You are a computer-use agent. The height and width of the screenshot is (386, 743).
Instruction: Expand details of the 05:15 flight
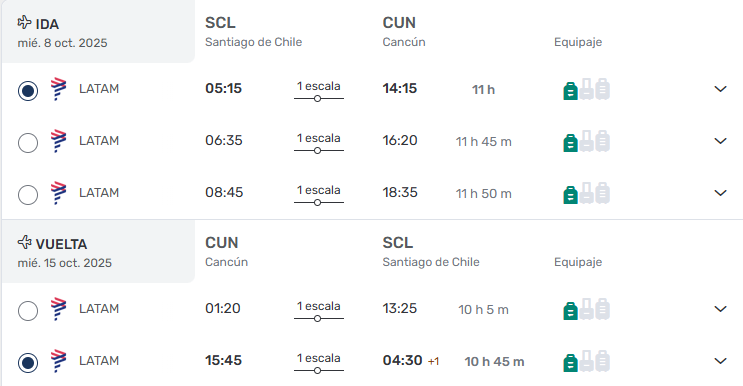[720, 89]
